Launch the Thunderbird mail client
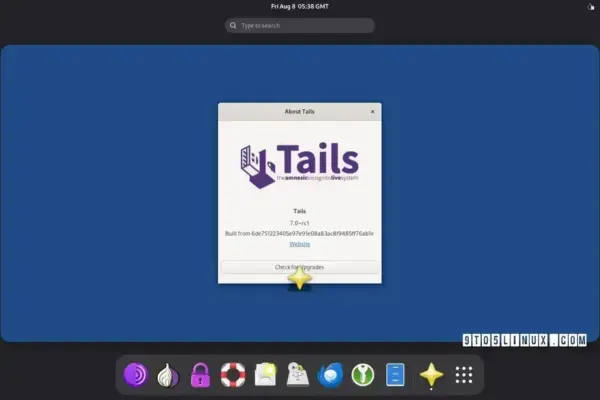Viewport: 600px width, 400px height. point(330,375)
